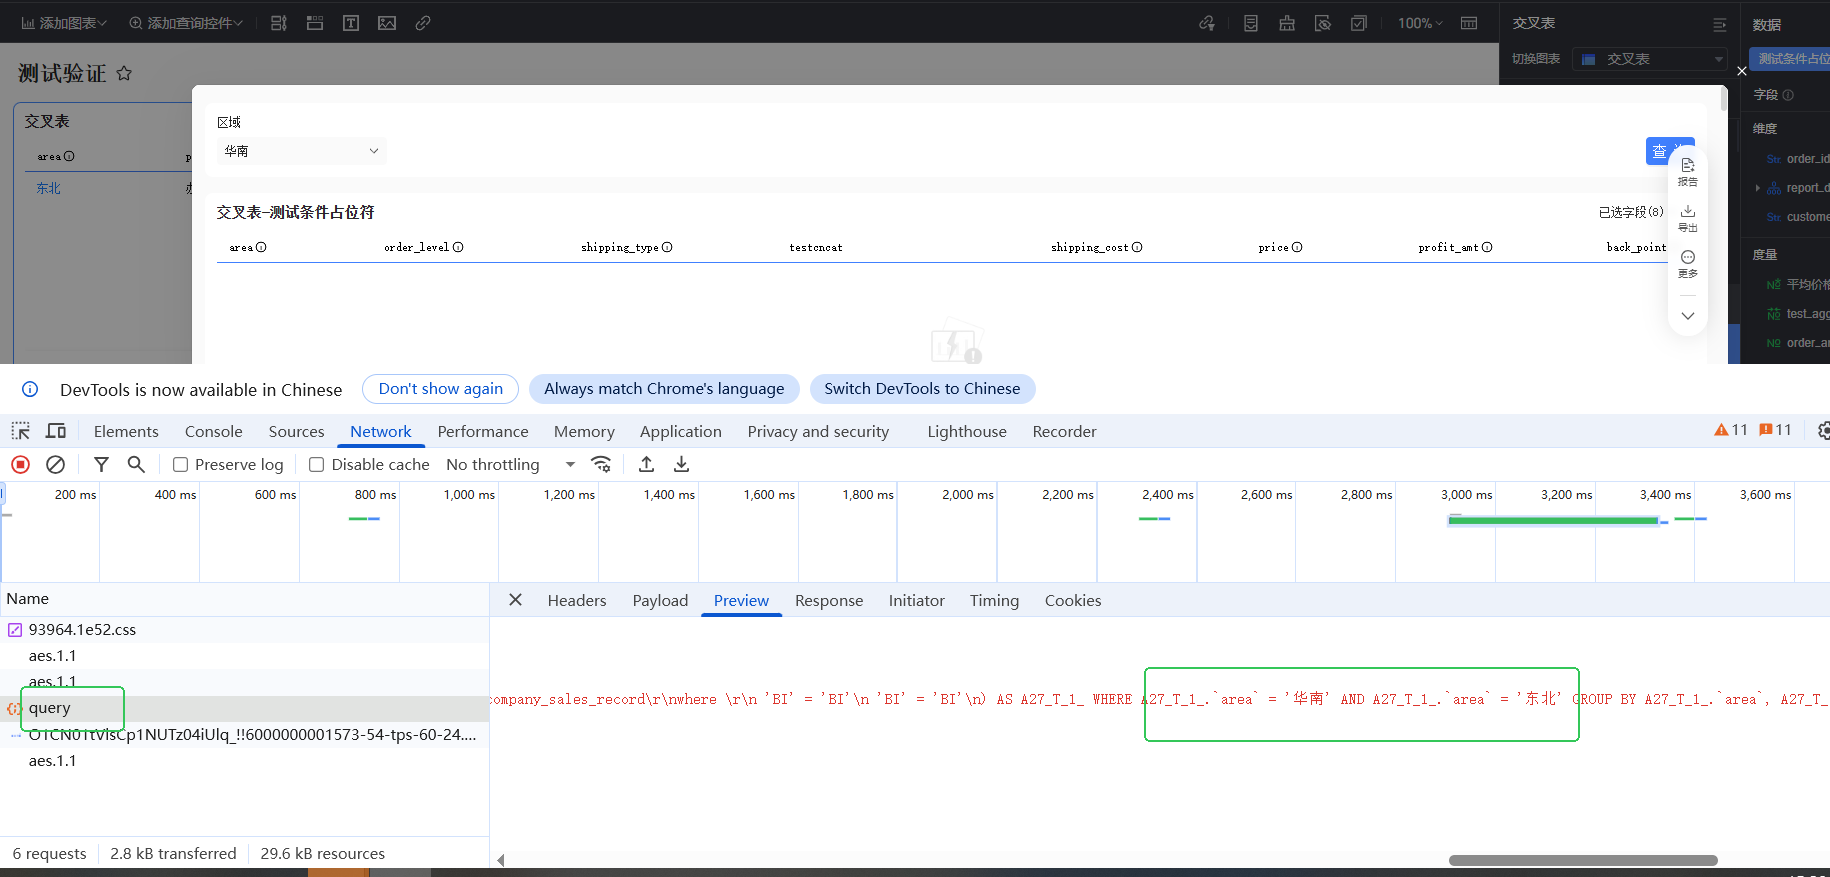Screen dimensions: 1830x877
Task: Favorite the 测试验证 dashboard with star
Action: [x=124, y=73]
